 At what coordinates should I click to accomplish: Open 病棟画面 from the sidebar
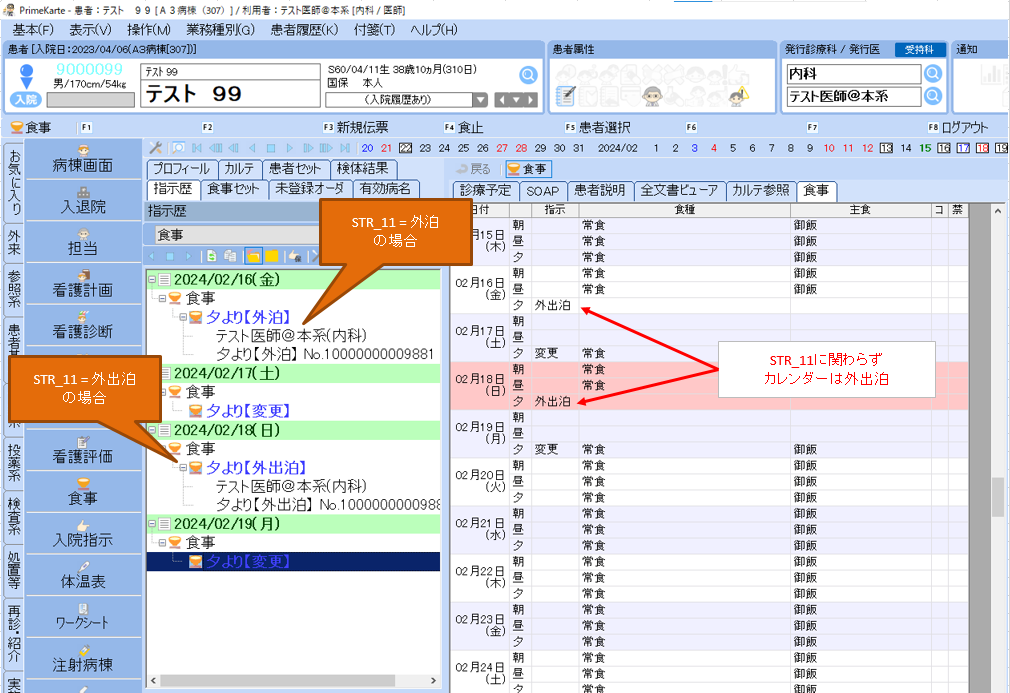coord(83,160)
